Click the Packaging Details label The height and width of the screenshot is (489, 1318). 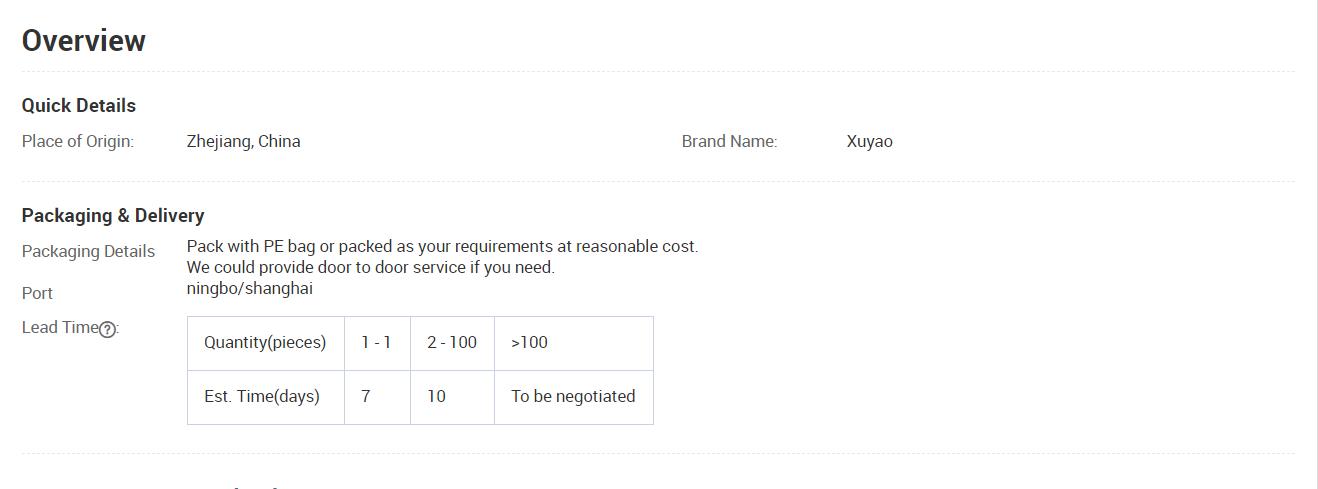click(88, 251)
